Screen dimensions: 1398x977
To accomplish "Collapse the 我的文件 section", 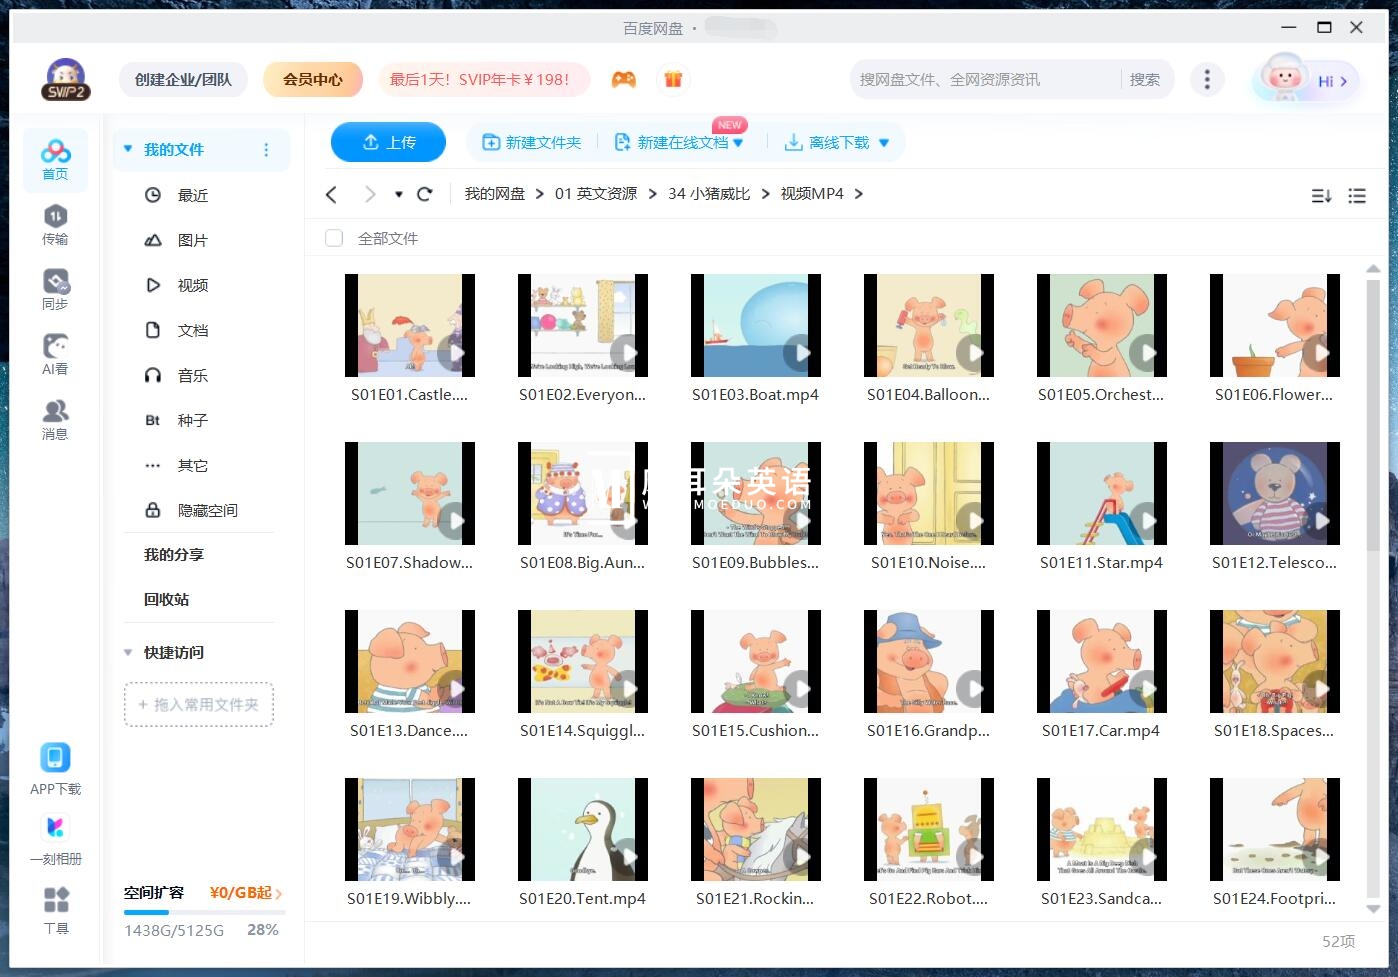I will tap(127, 148).
